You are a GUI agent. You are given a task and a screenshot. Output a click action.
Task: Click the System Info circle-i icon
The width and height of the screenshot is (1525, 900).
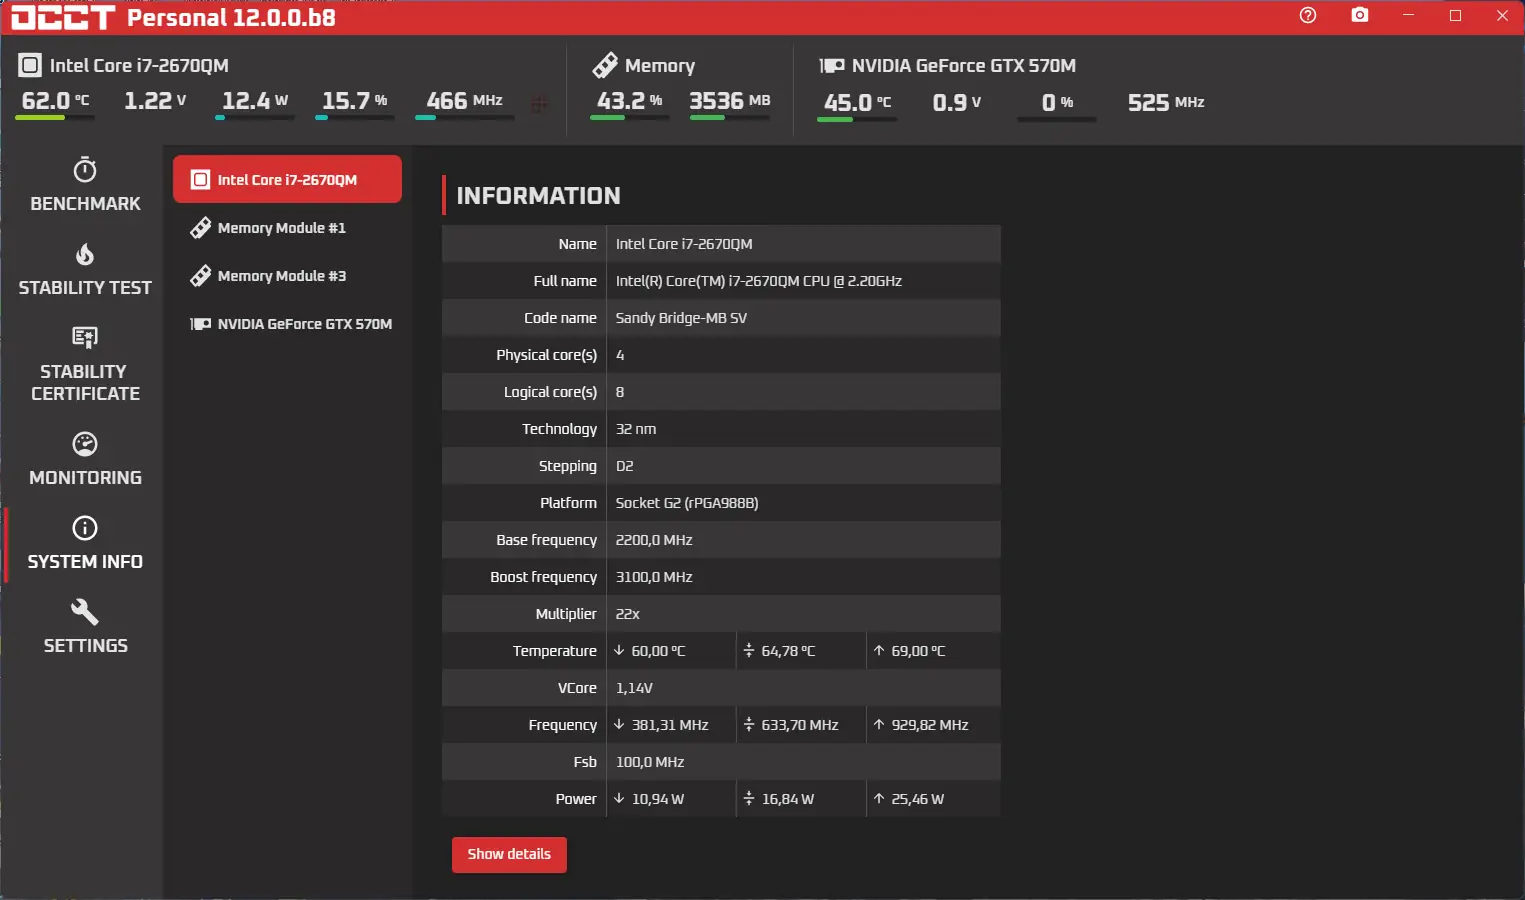(85, 527)
